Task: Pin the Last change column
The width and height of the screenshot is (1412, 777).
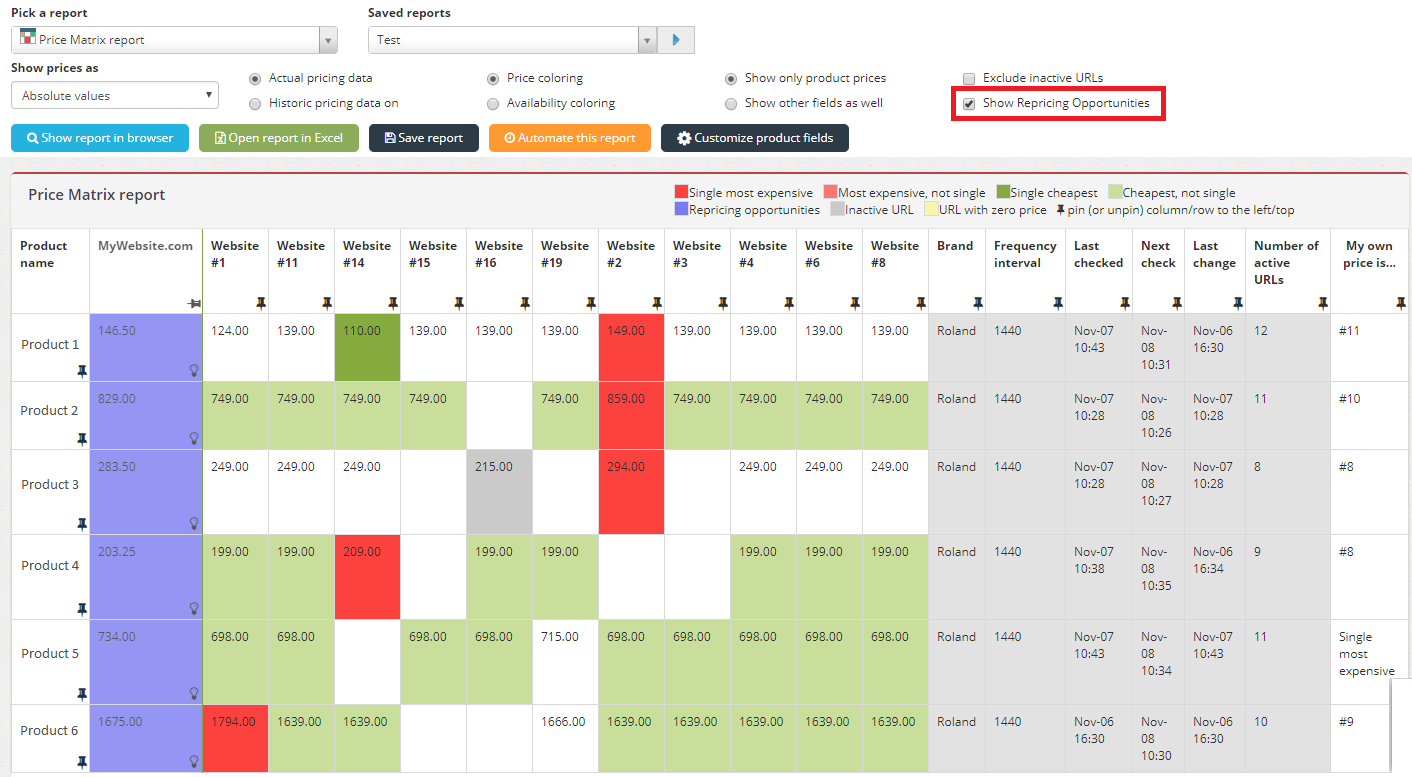Action: 1237,302
